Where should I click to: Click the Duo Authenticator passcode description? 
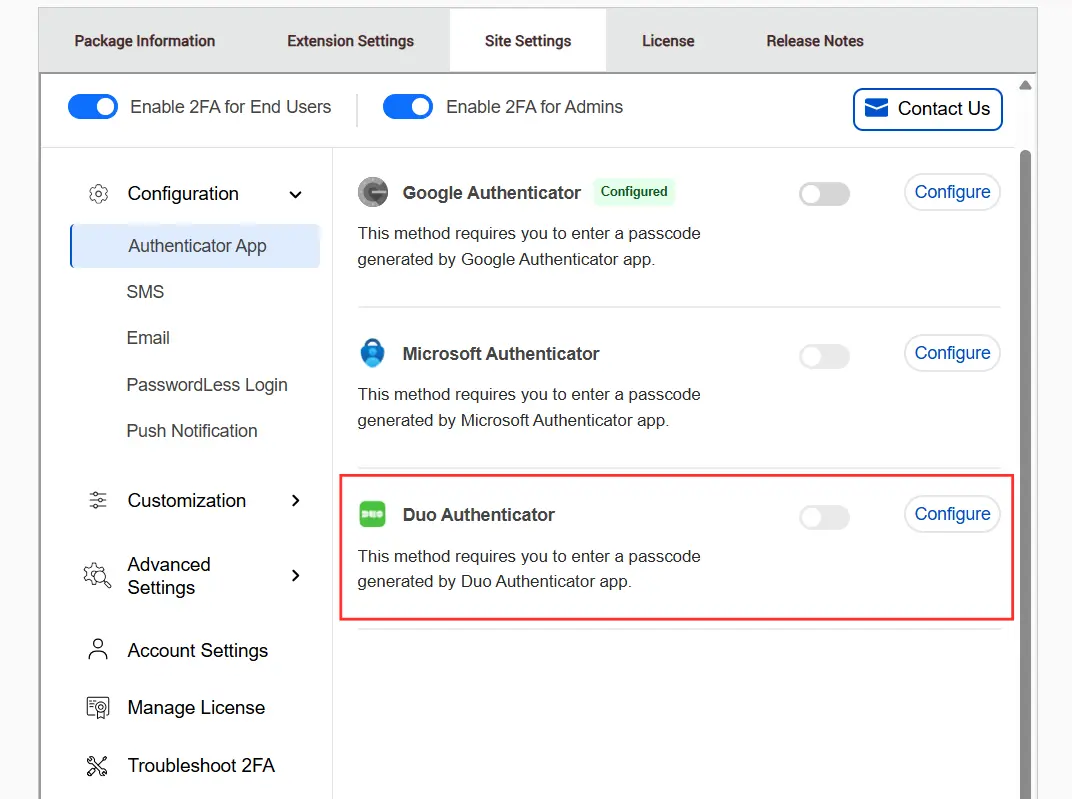click(x=528, y=569)
